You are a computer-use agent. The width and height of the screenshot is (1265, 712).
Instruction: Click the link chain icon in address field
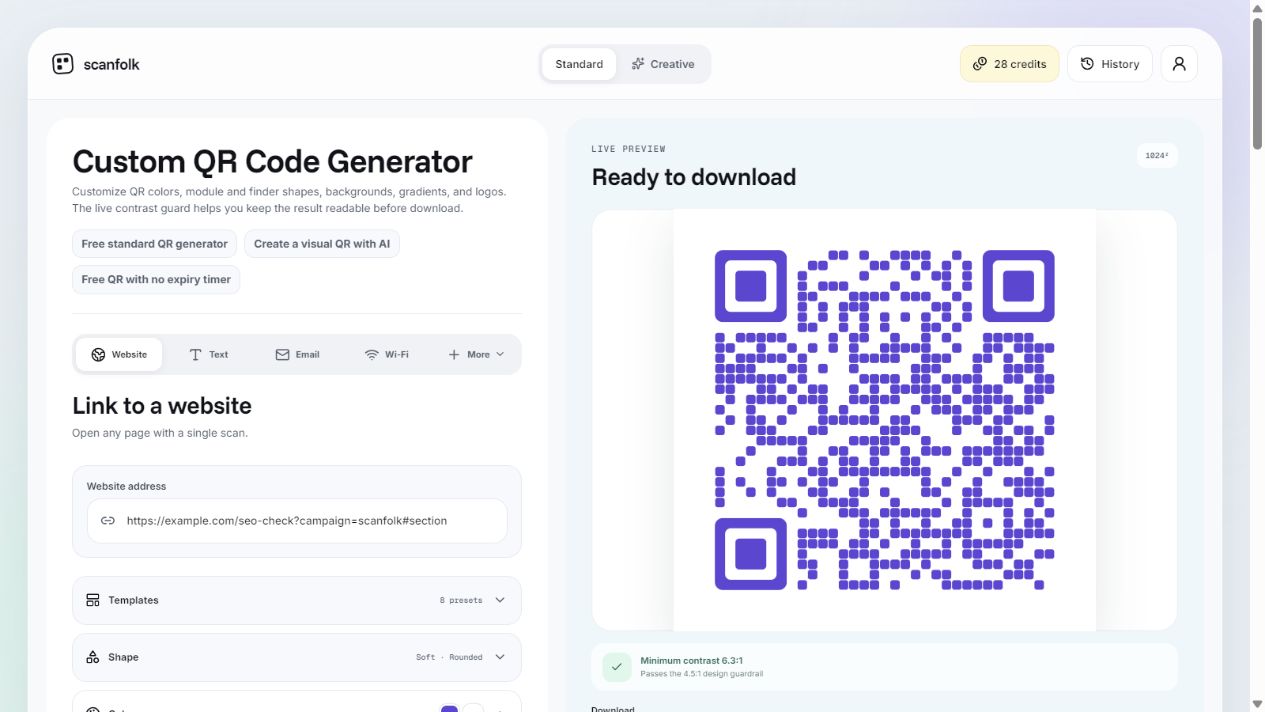click(x=108, y=521)
